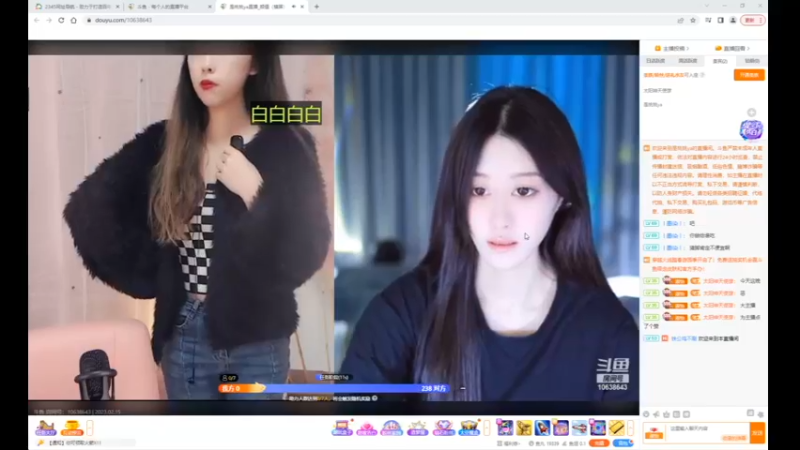Open the rainbow dome activity icon

tap(391, 428)
